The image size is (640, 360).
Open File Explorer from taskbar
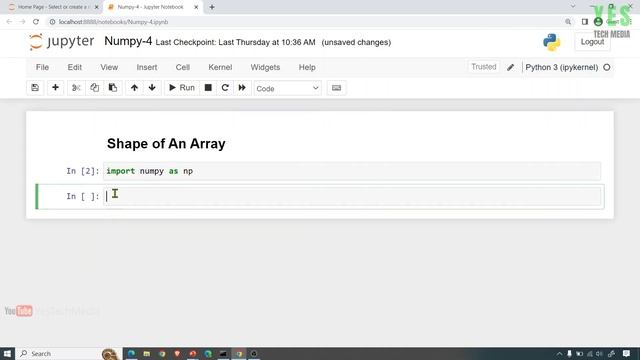(147, 353)
